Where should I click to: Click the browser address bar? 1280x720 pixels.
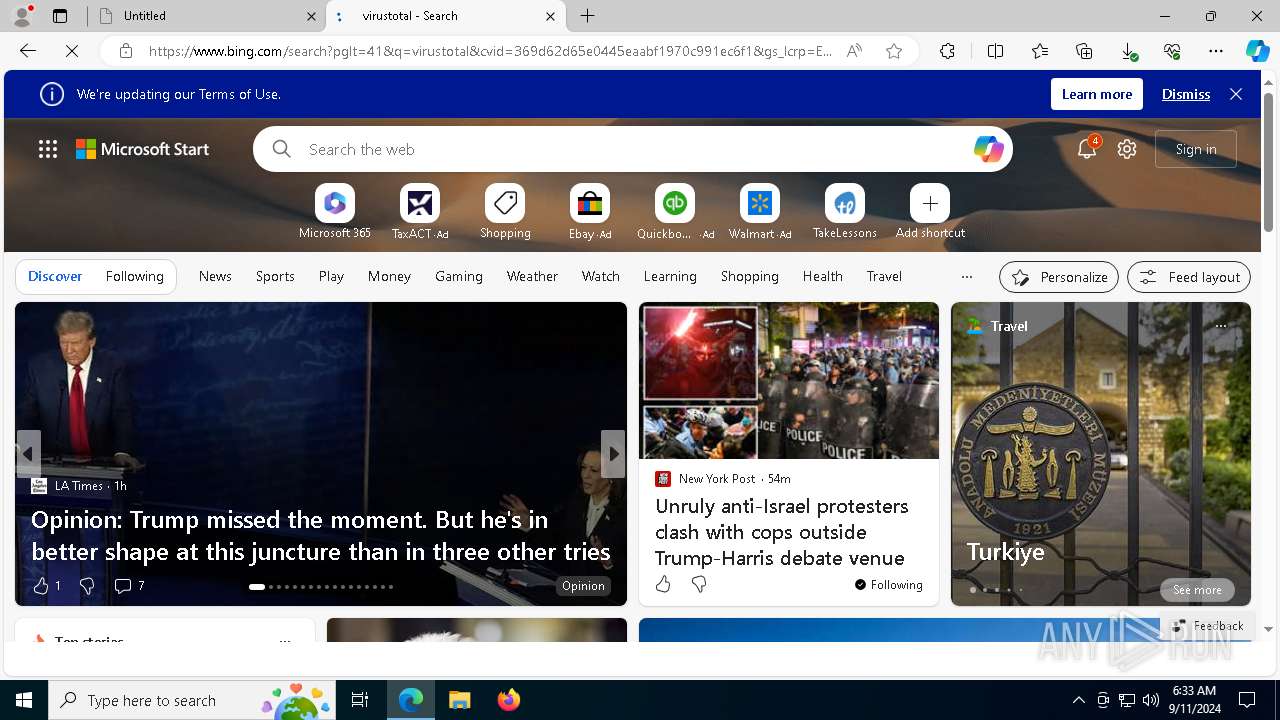(490, 51)
